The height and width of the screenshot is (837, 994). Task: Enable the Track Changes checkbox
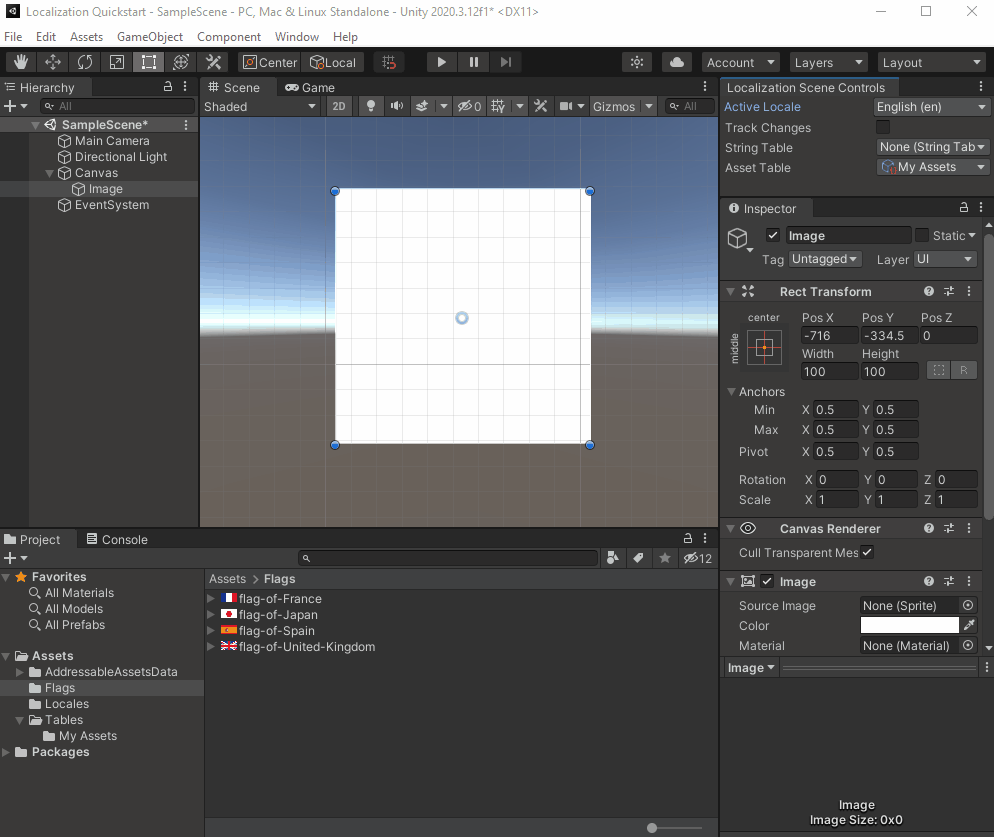(881, 128)
